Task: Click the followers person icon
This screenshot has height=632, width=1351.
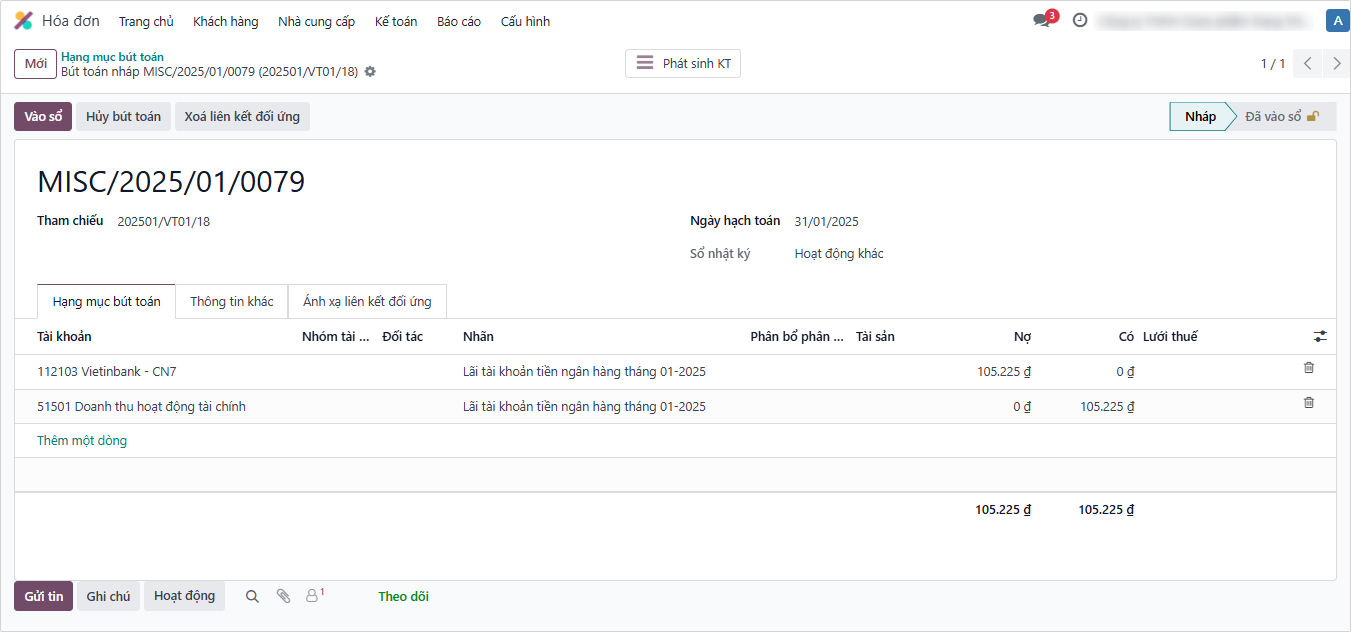Action: point(313,596)
